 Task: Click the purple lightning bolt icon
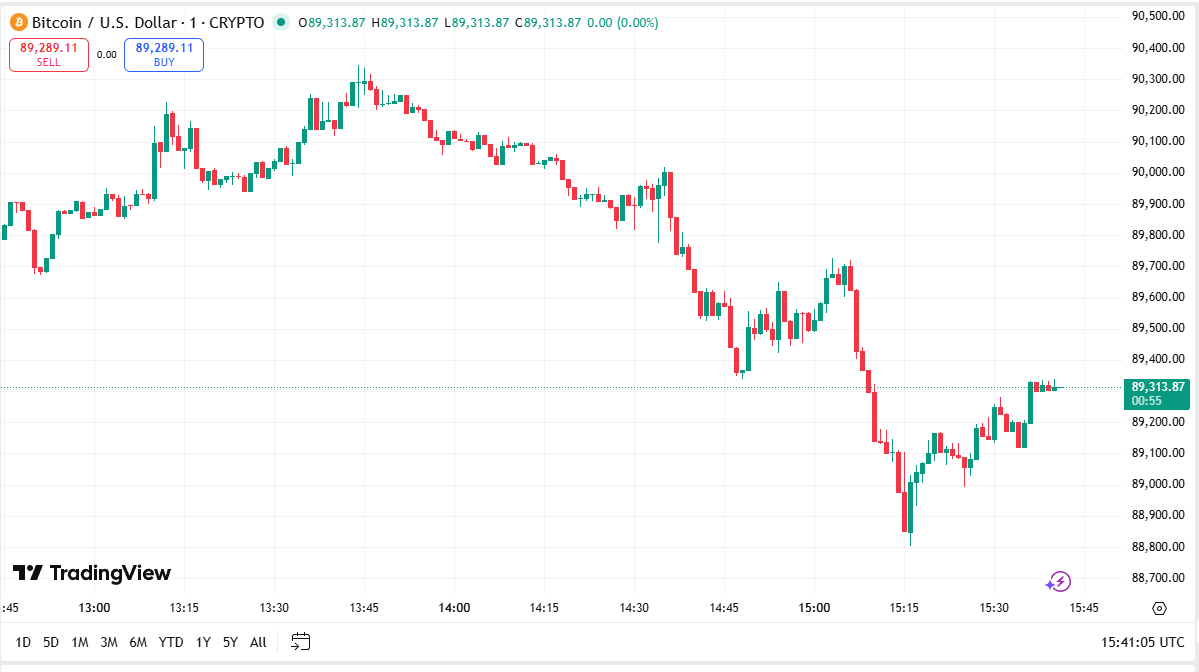pyautogui.click(x=1058, y=581)
